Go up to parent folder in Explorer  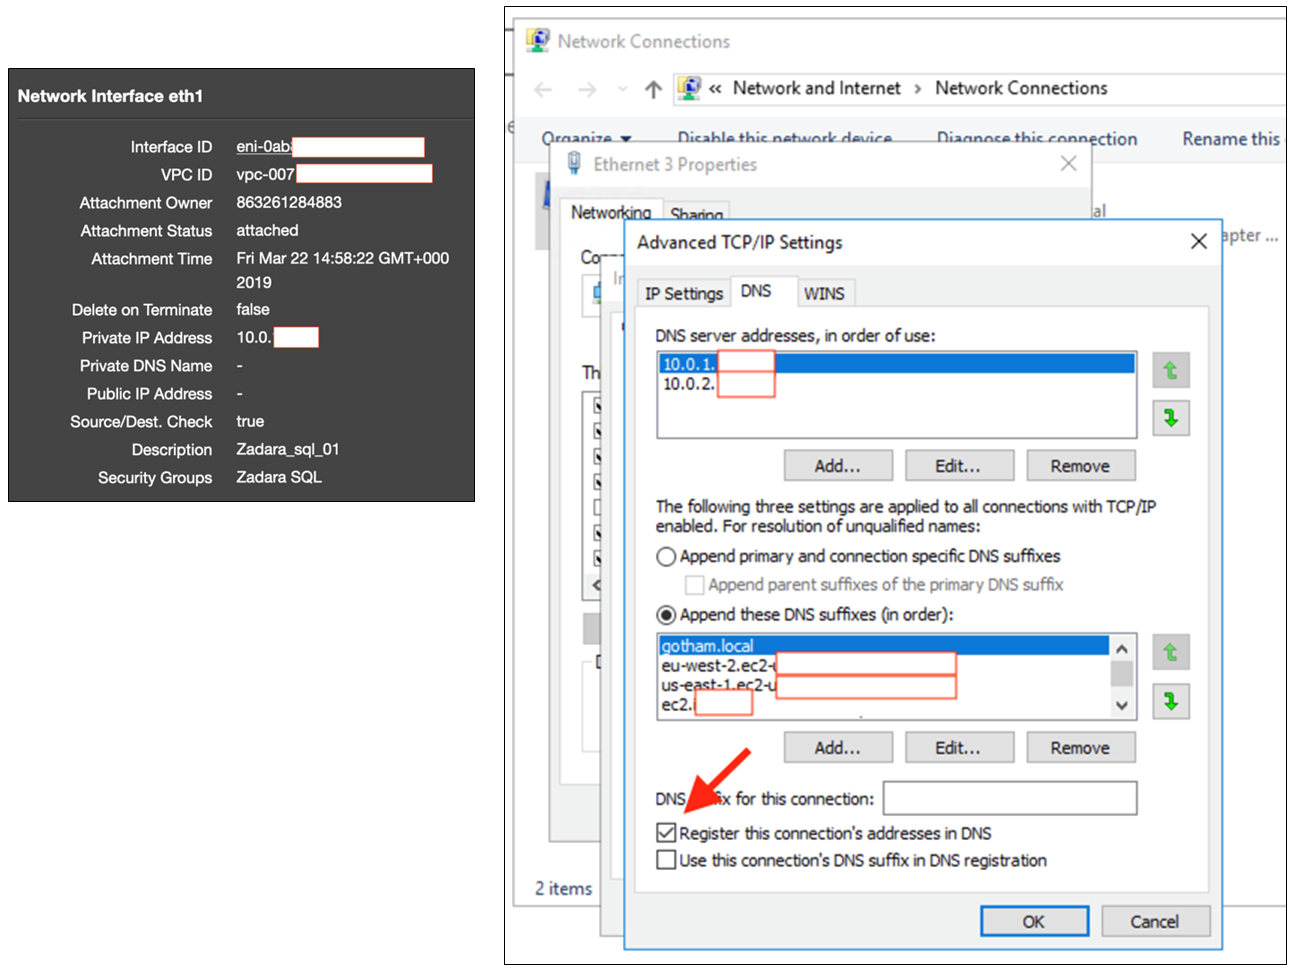tap(652, 88)
